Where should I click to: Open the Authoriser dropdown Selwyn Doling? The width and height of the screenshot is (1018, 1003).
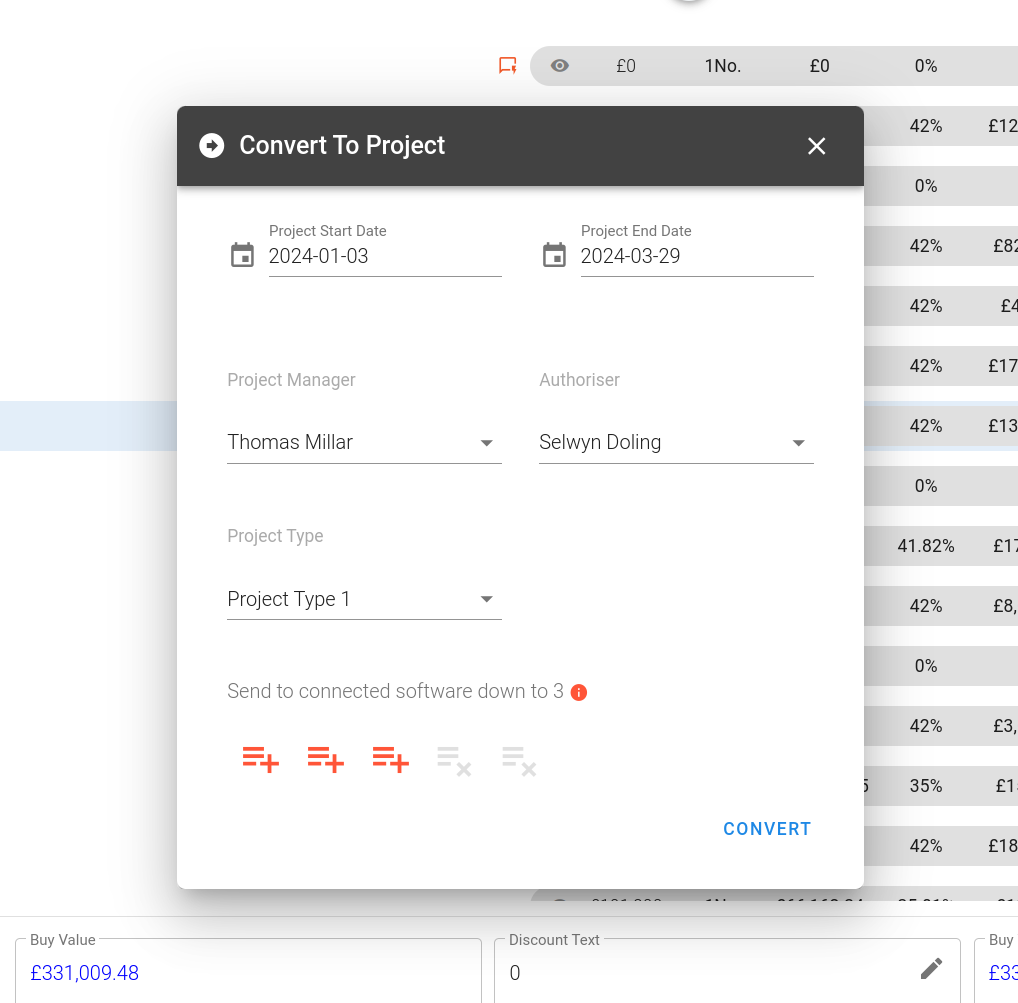click(x=676, y=443)
